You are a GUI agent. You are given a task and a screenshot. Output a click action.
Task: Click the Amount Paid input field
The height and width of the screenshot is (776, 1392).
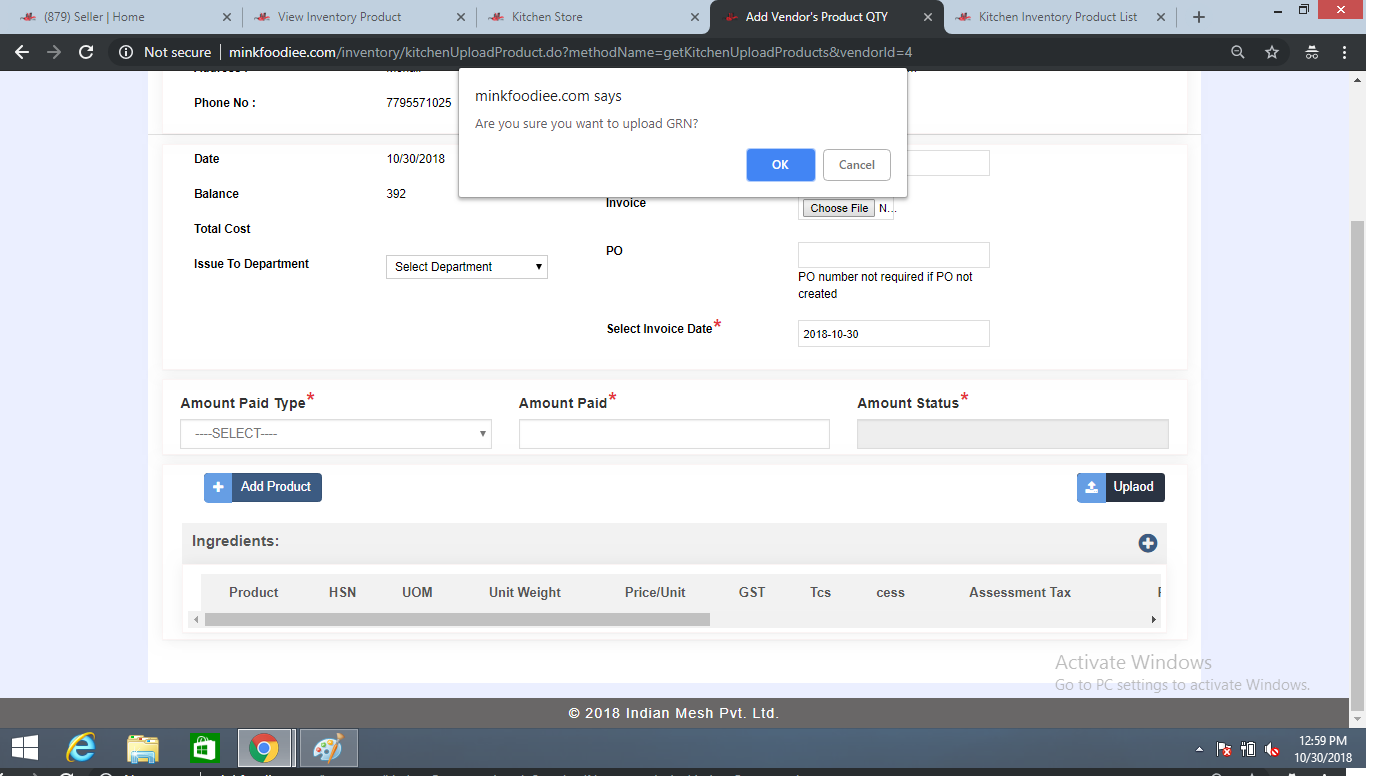[x=674, y=434]
